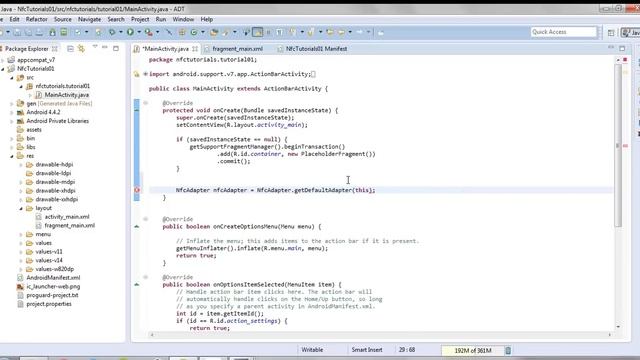Toggle Show Whitespace Characters button
This screenshot has width=640, height=360.
coord(279,32)
